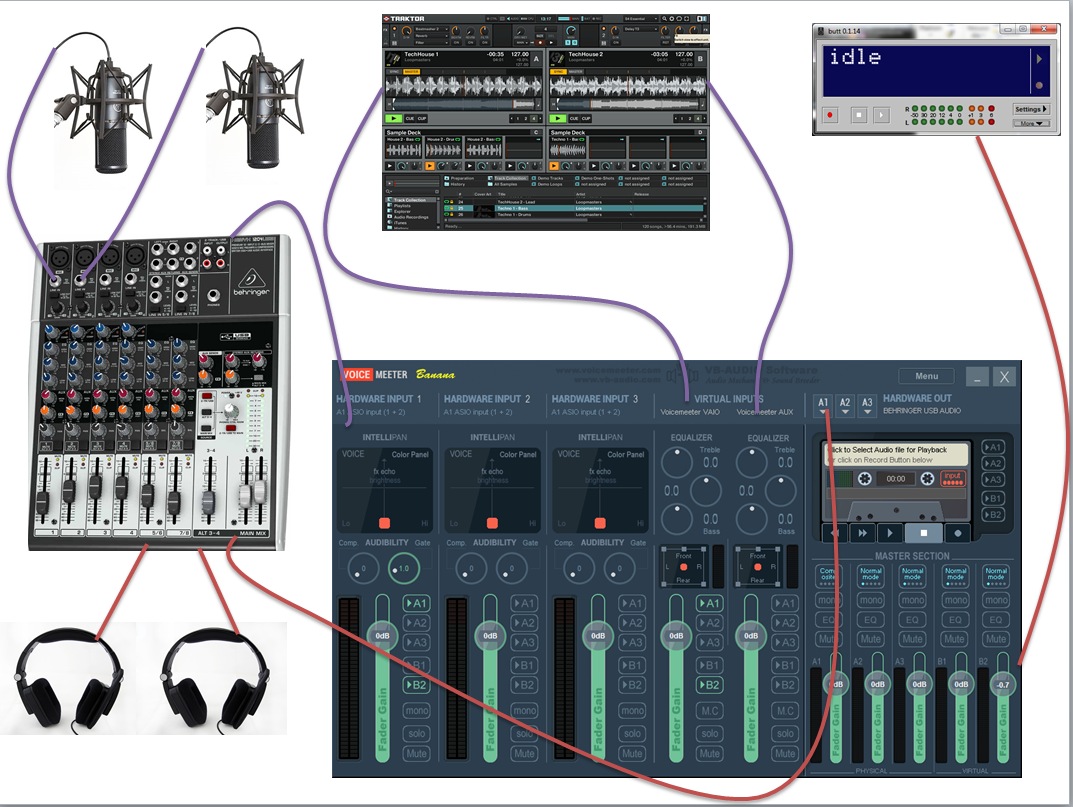1073x807 pixels.
Task: Toggle A1 routing on Voicemeeter VAIO strip
Action: point(710,604)
